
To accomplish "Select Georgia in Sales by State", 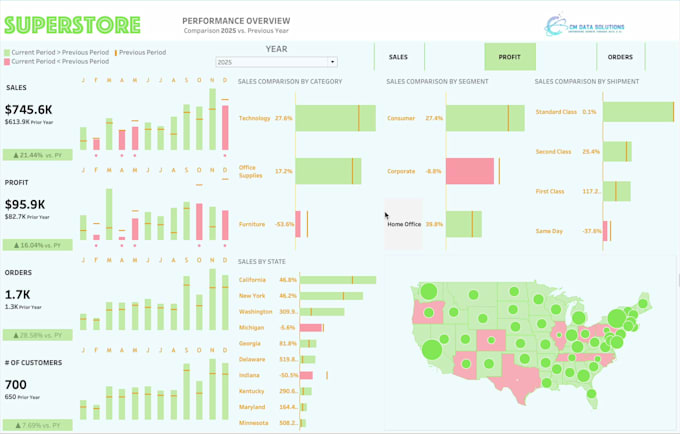I will [249, 343].
